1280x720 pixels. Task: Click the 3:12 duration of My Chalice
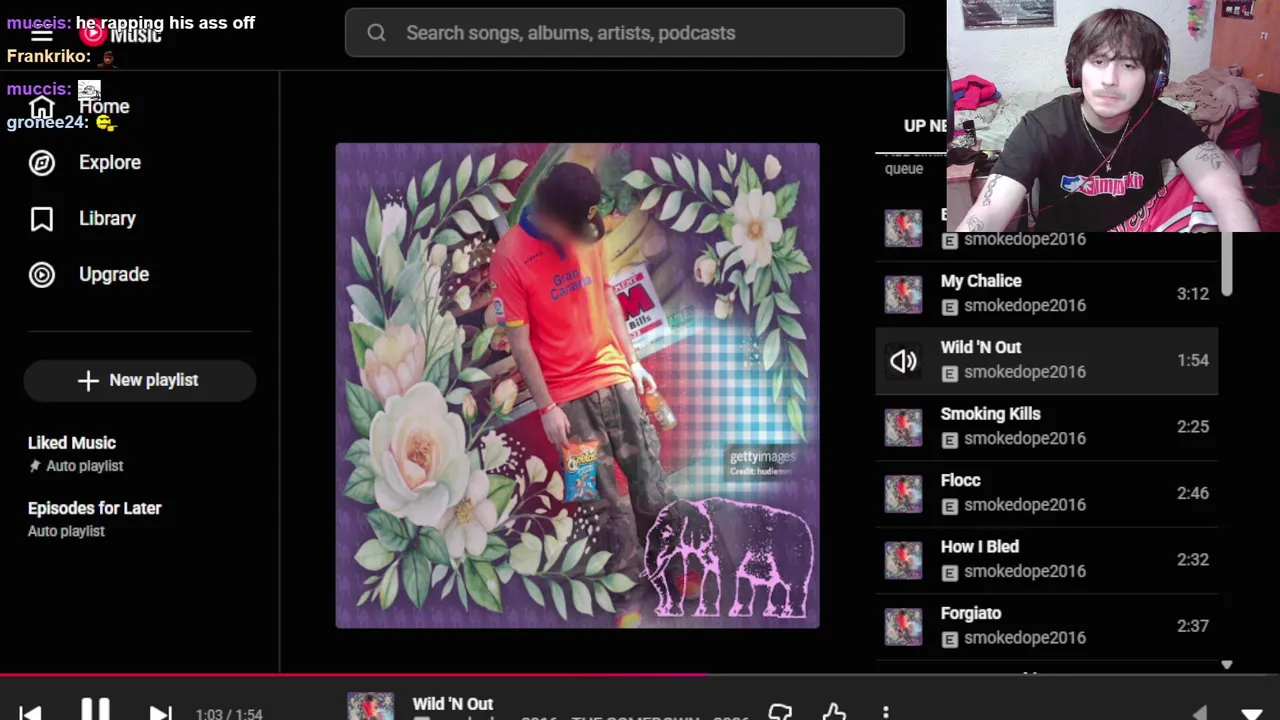point(1193,294)
